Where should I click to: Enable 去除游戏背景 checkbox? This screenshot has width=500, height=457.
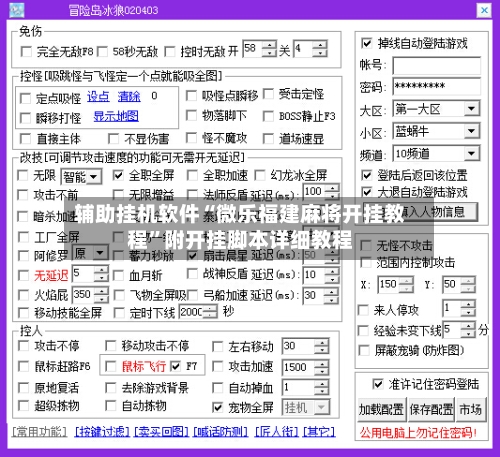(110, 387)
